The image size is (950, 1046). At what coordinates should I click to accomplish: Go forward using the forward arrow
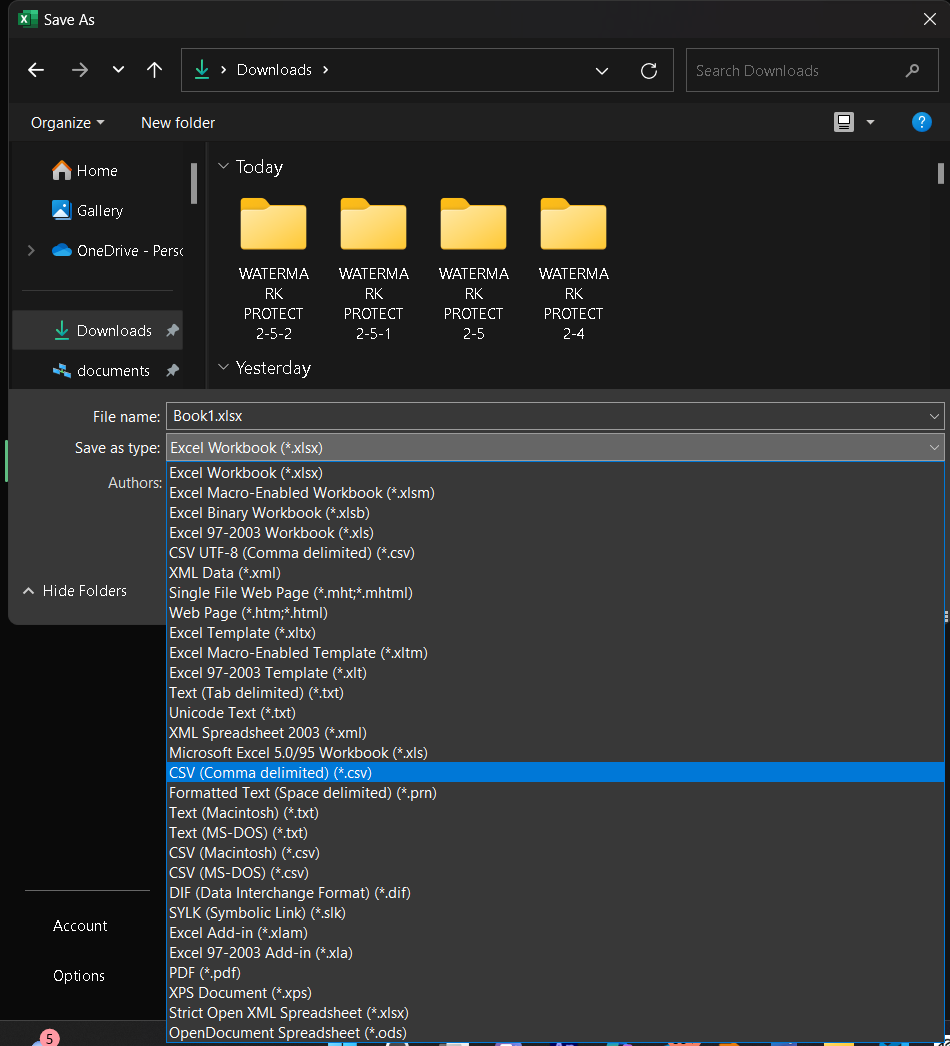[x=80, y=70]
